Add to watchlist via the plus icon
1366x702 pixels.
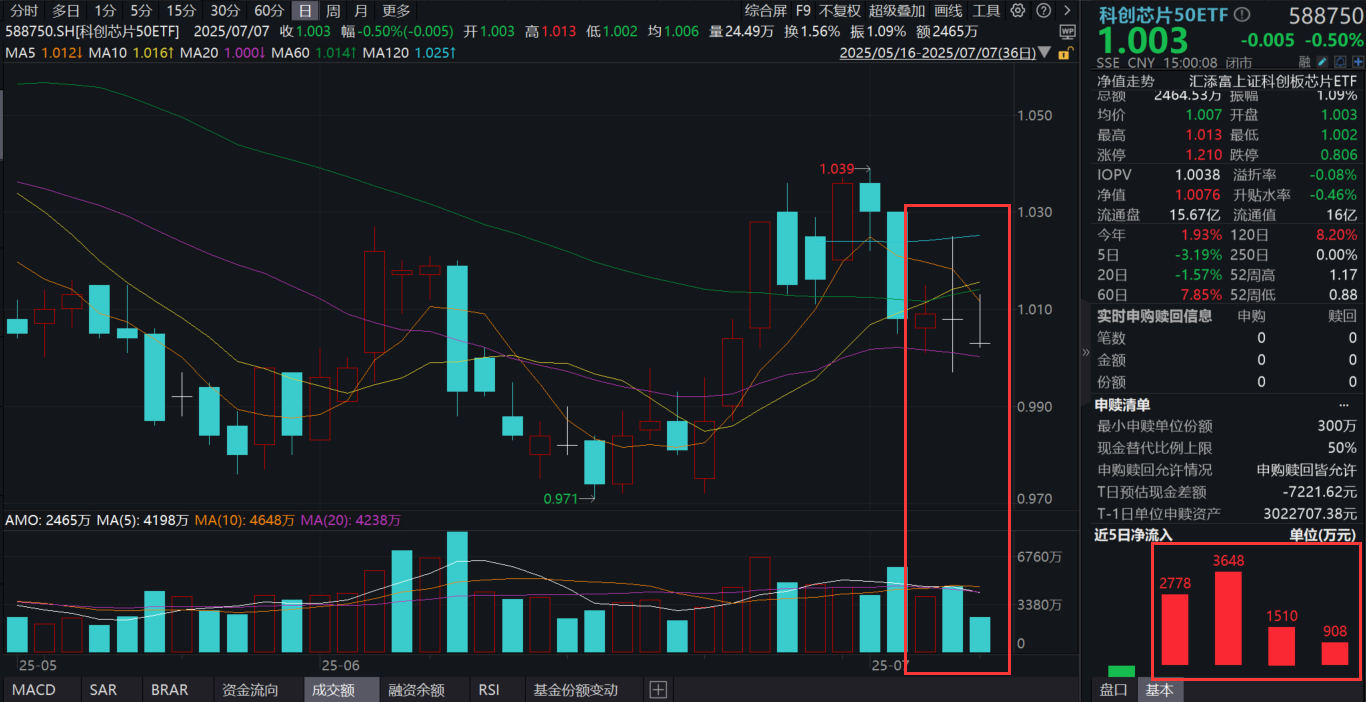1358,61
